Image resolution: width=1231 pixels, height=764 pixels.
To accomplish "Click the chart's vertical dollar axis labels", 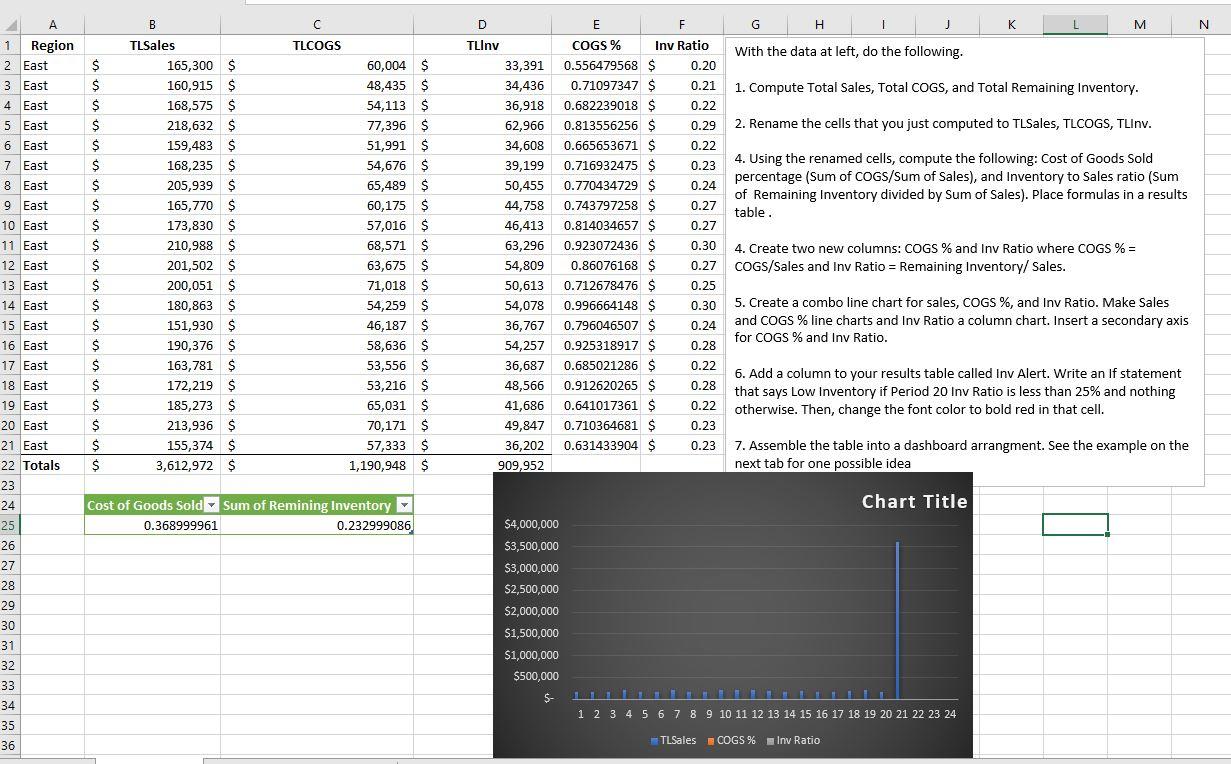I will pyautogui.click(x=532, y=610).
